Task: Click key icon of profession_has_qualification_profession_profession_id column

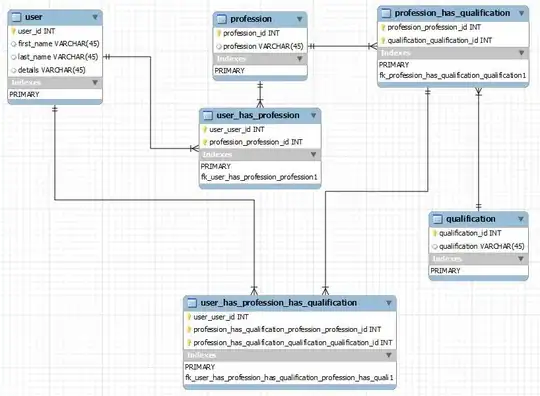Action: [x=189, y=330]
